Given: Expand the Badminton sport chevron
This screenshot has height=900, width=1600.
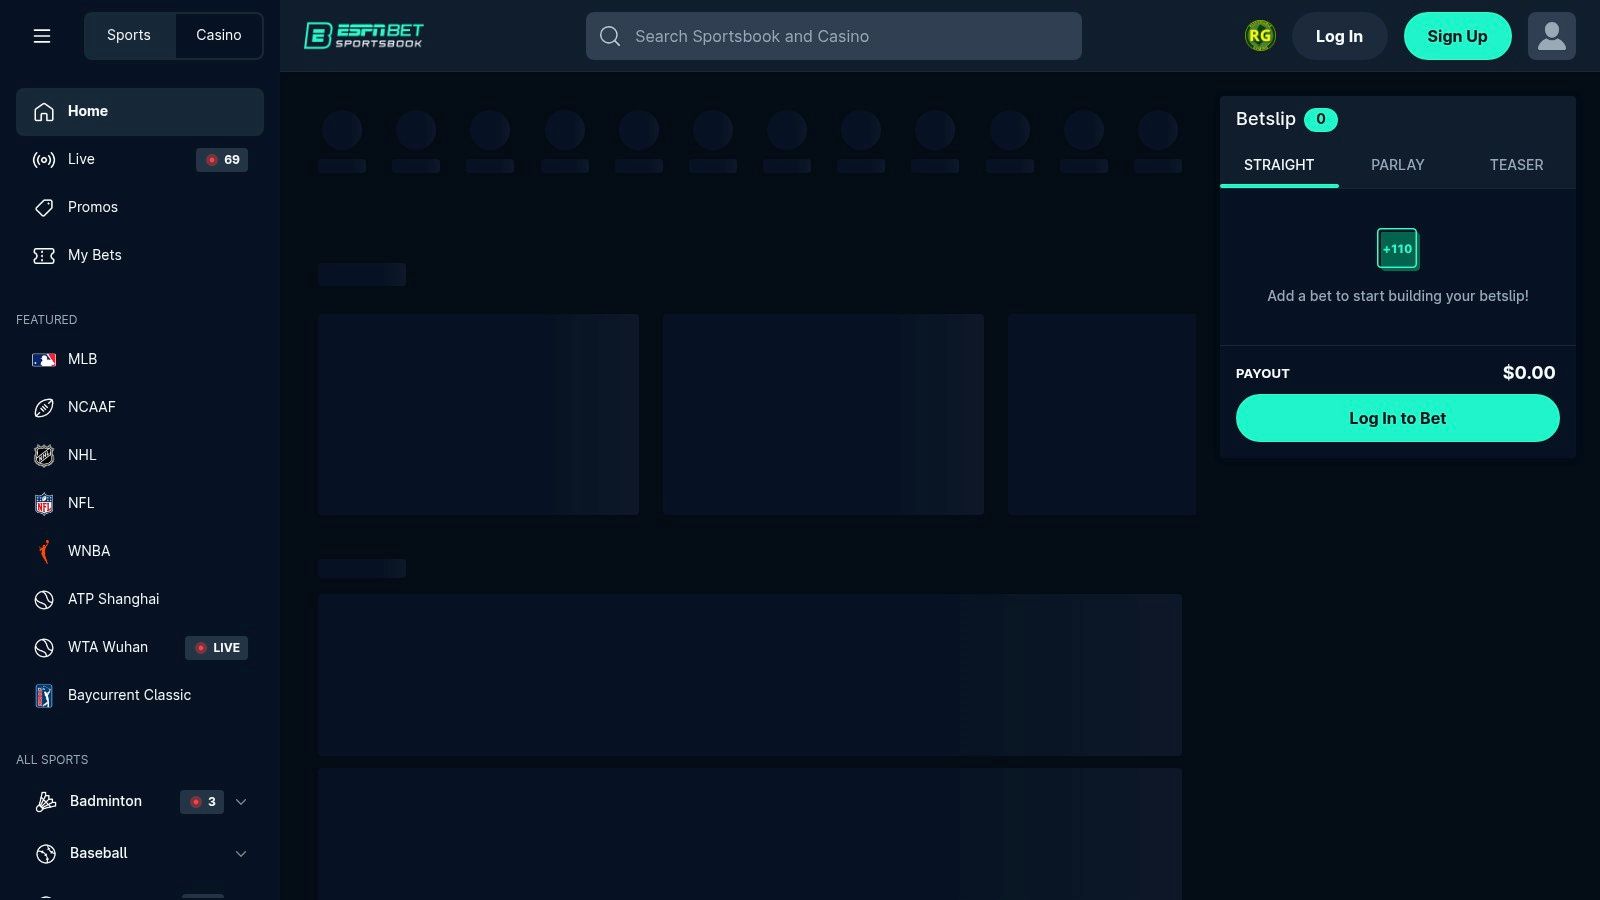Looking at the screenshot, I should point(241,802).
